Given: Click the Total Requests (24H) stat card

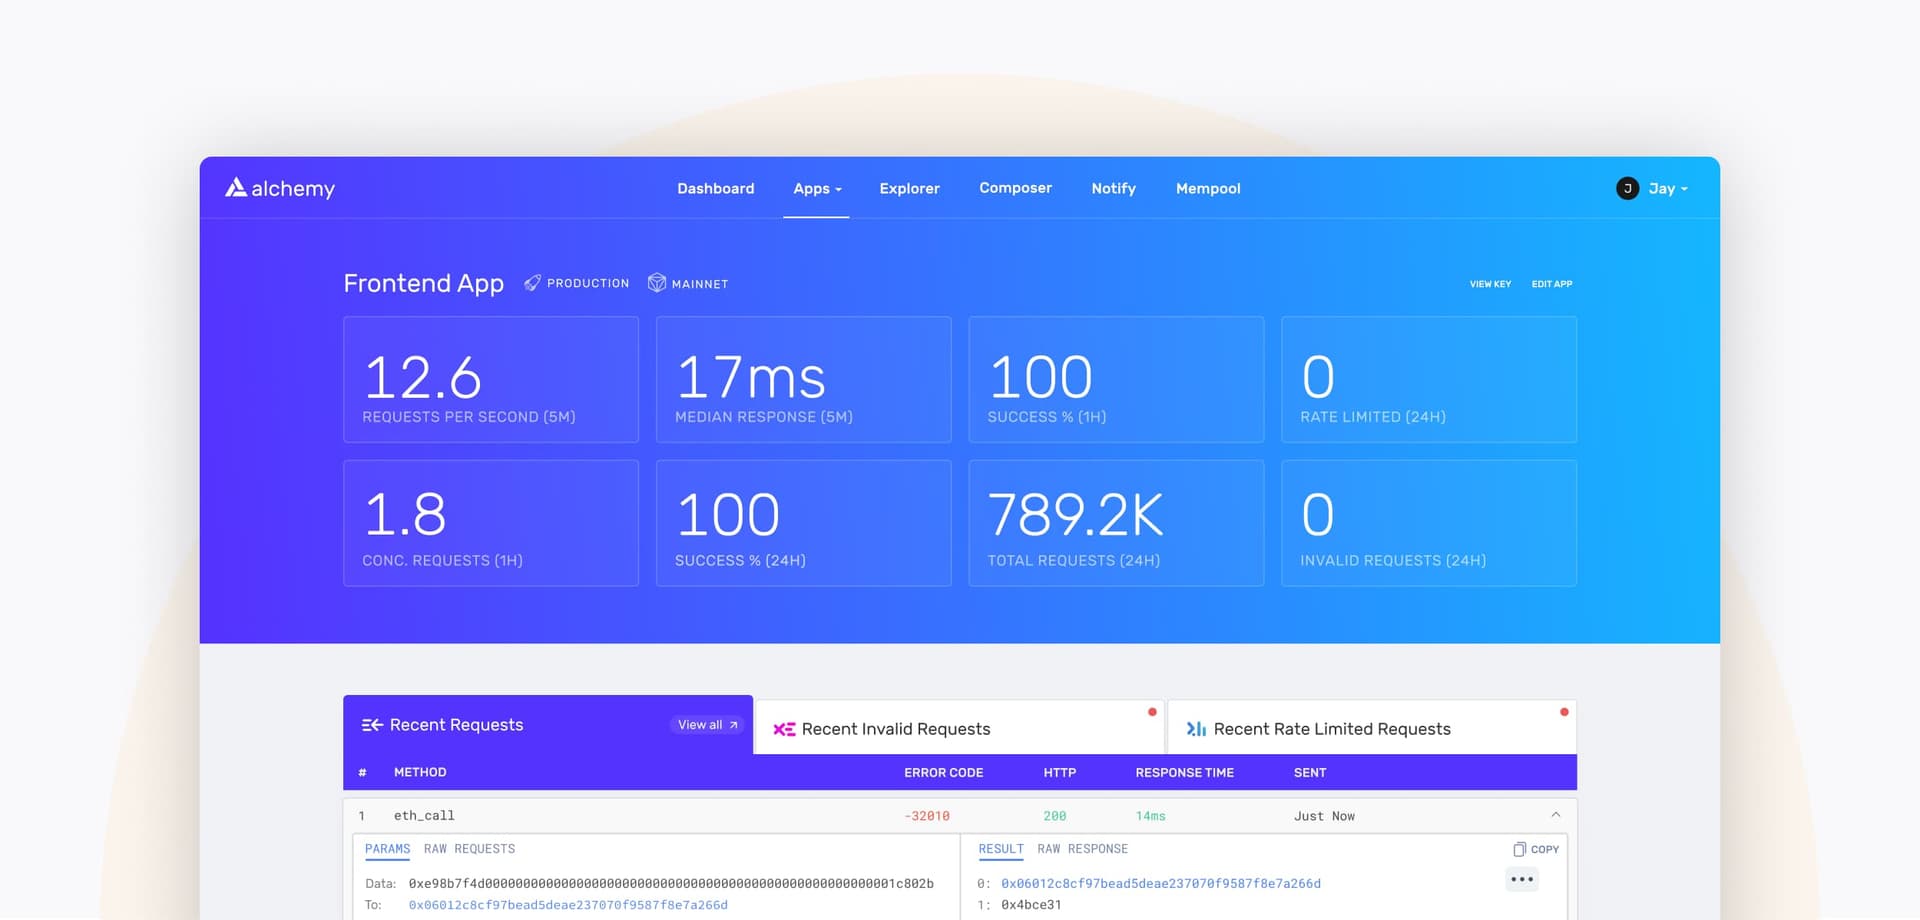Looking at the screenshot, I should (1116, 523).
